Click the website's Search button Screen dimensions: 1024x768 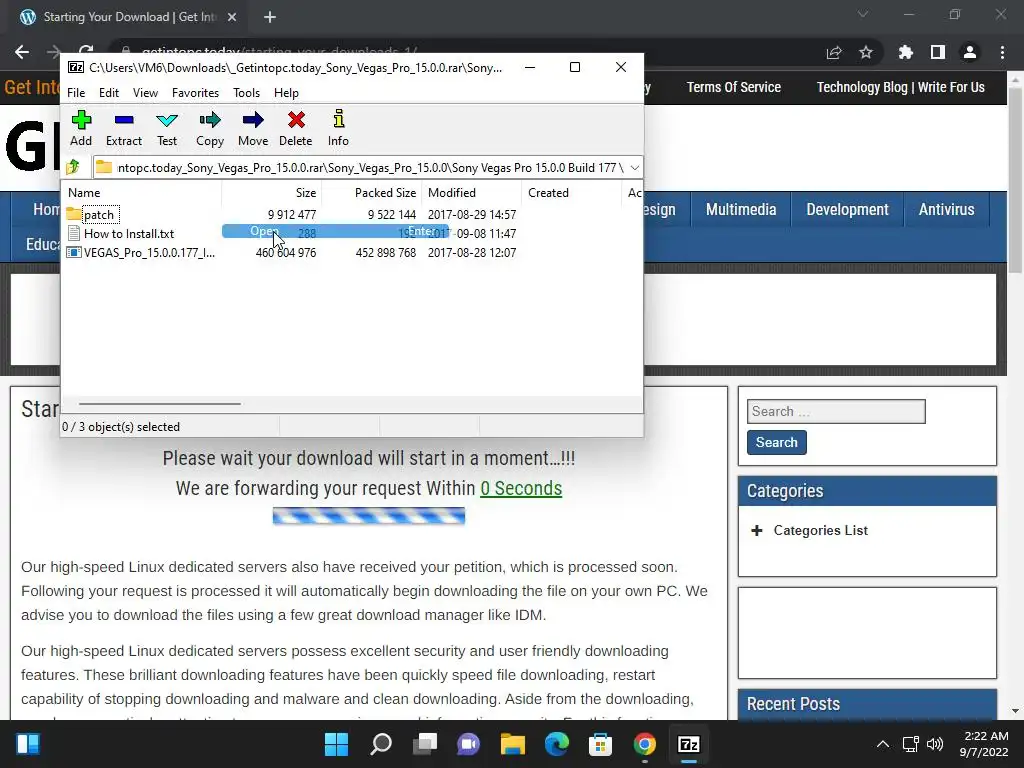[776, 442]
